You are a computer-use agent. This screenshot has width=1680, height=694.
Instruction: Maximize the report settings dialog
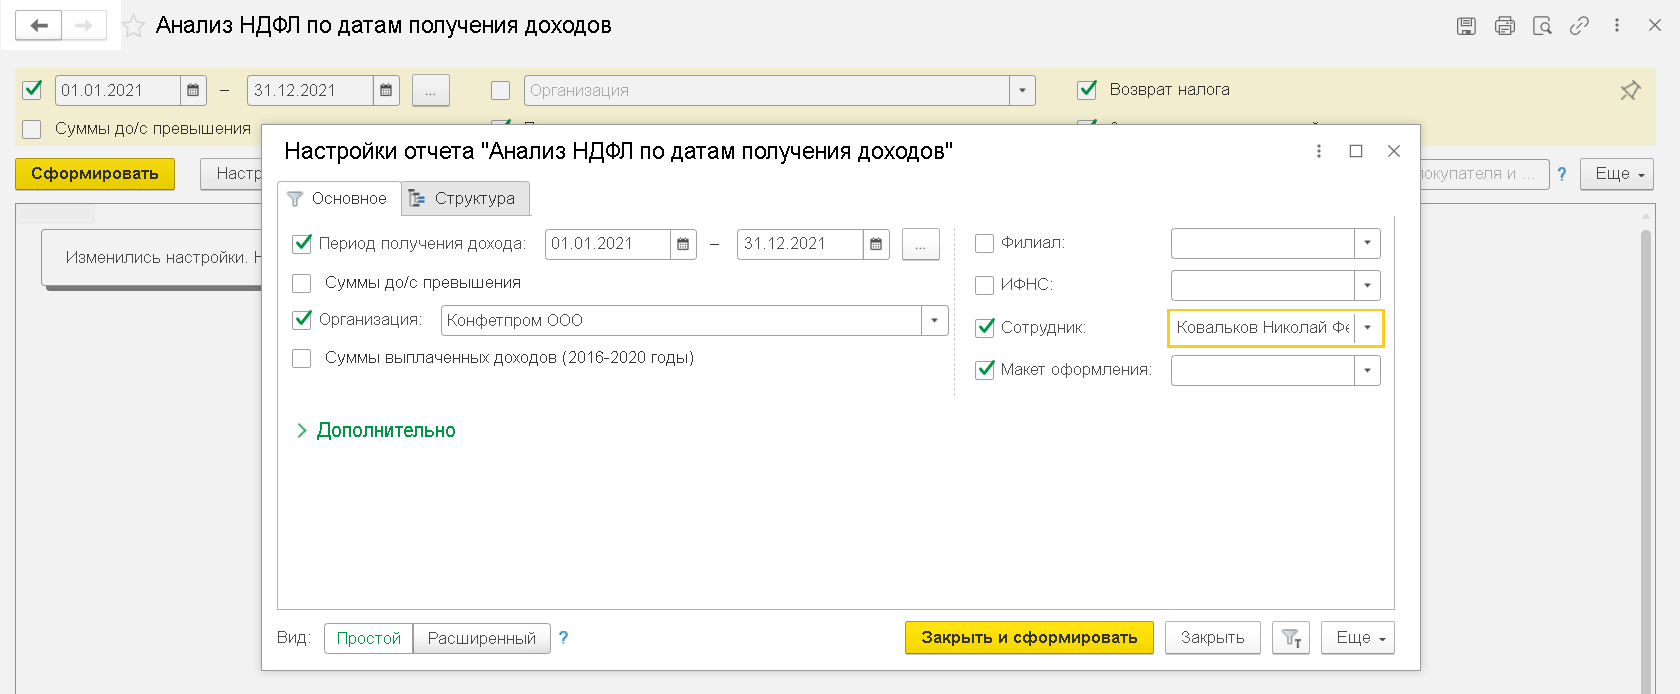pos(1356,151)
